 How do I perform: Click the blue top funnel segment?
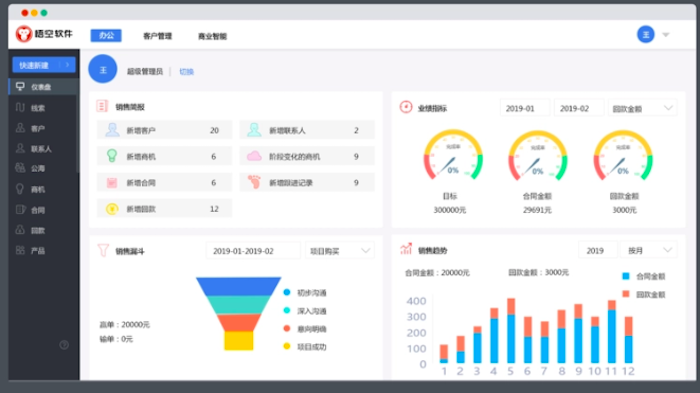(238, 286)
